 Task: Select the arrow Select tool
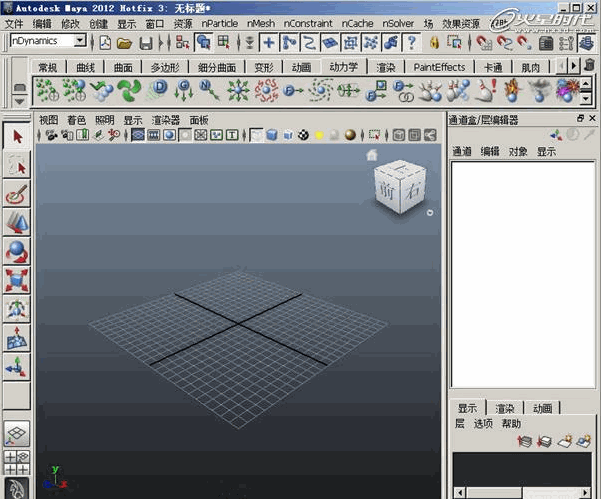pyautogui.click(x=17, y=137)
